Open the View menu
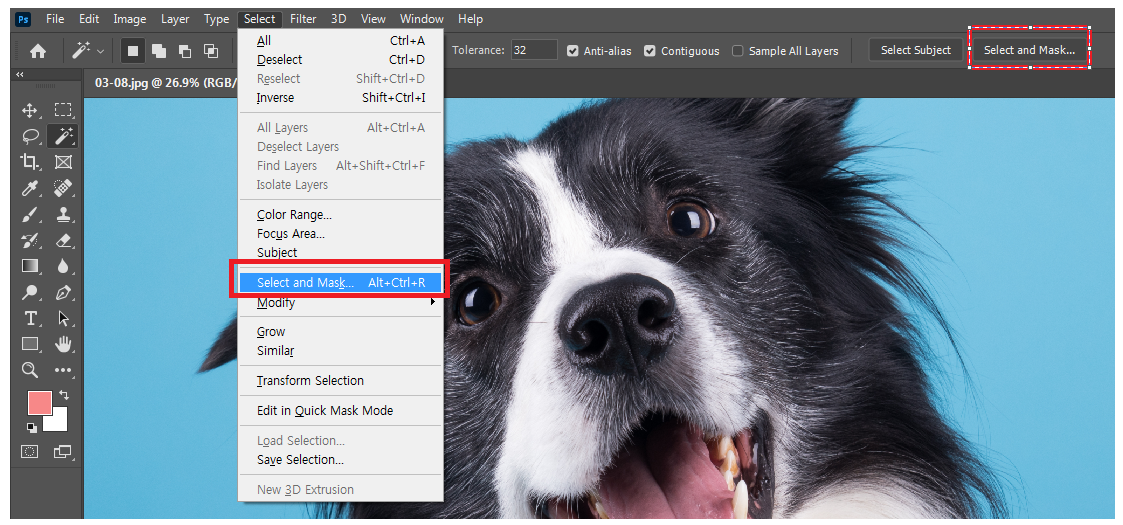Image resolution: width=1123 pixels, height=525 pixels. (373, 19)
